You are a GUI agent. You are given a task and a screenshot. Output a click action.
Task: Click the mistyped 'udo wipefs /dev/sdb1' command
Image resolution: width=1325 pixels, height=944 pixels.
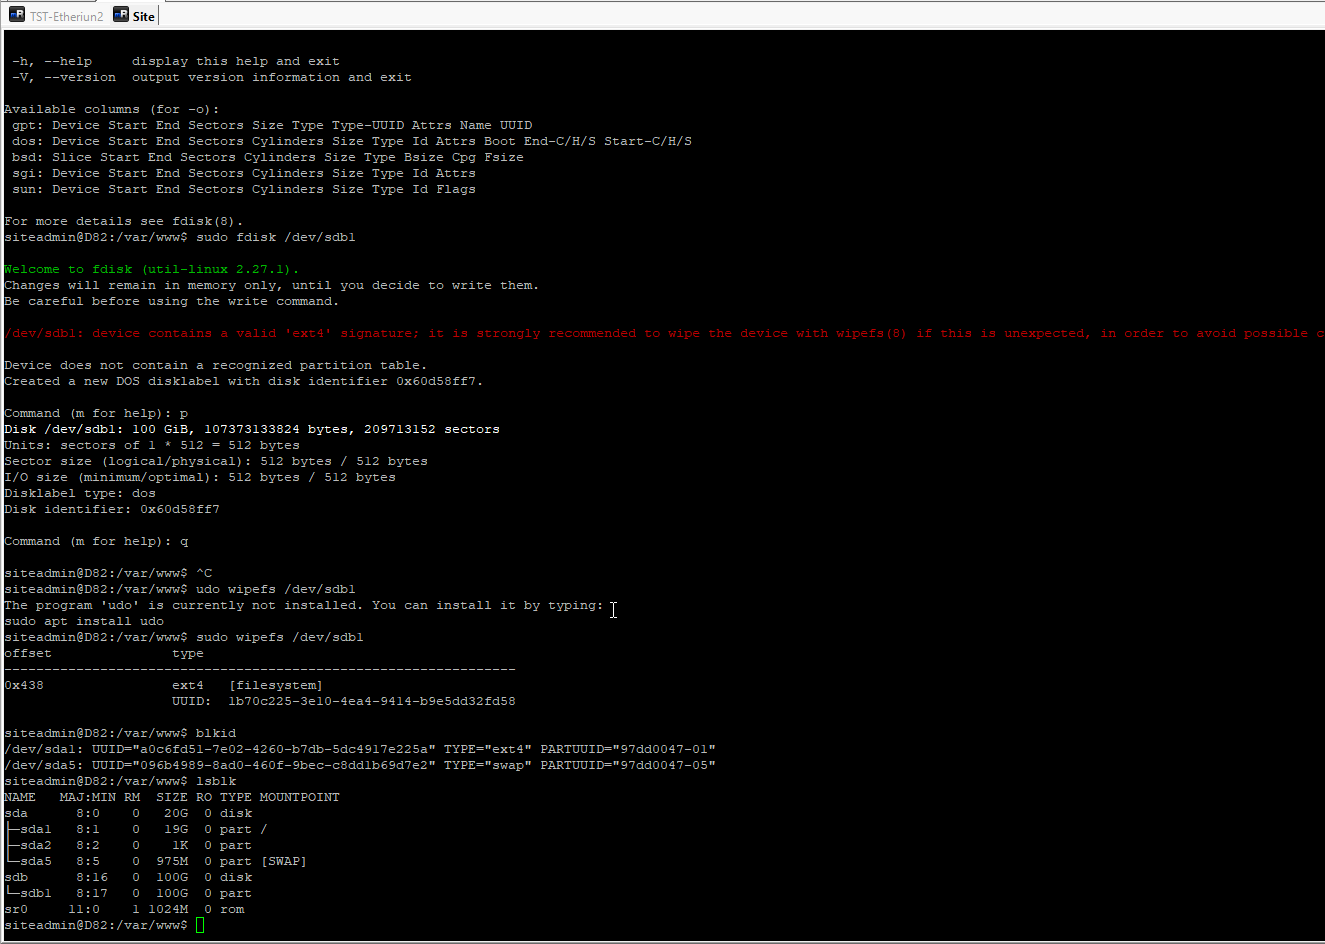click(276, 589)
